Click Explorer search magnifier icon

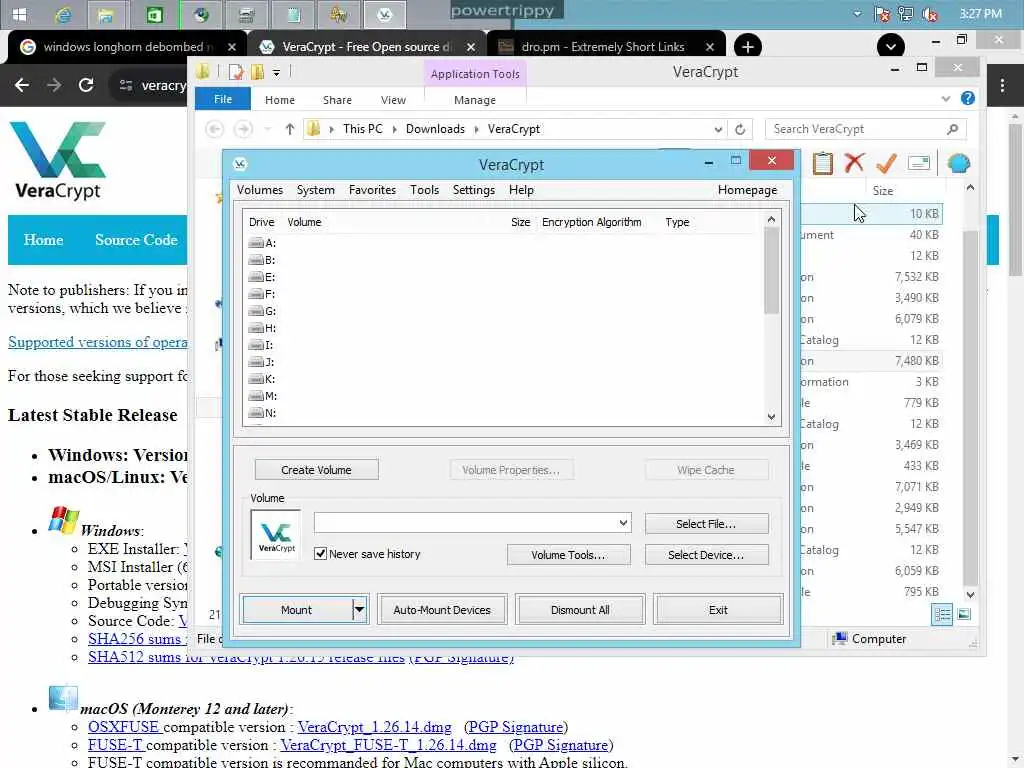click(x=952, y=129)
